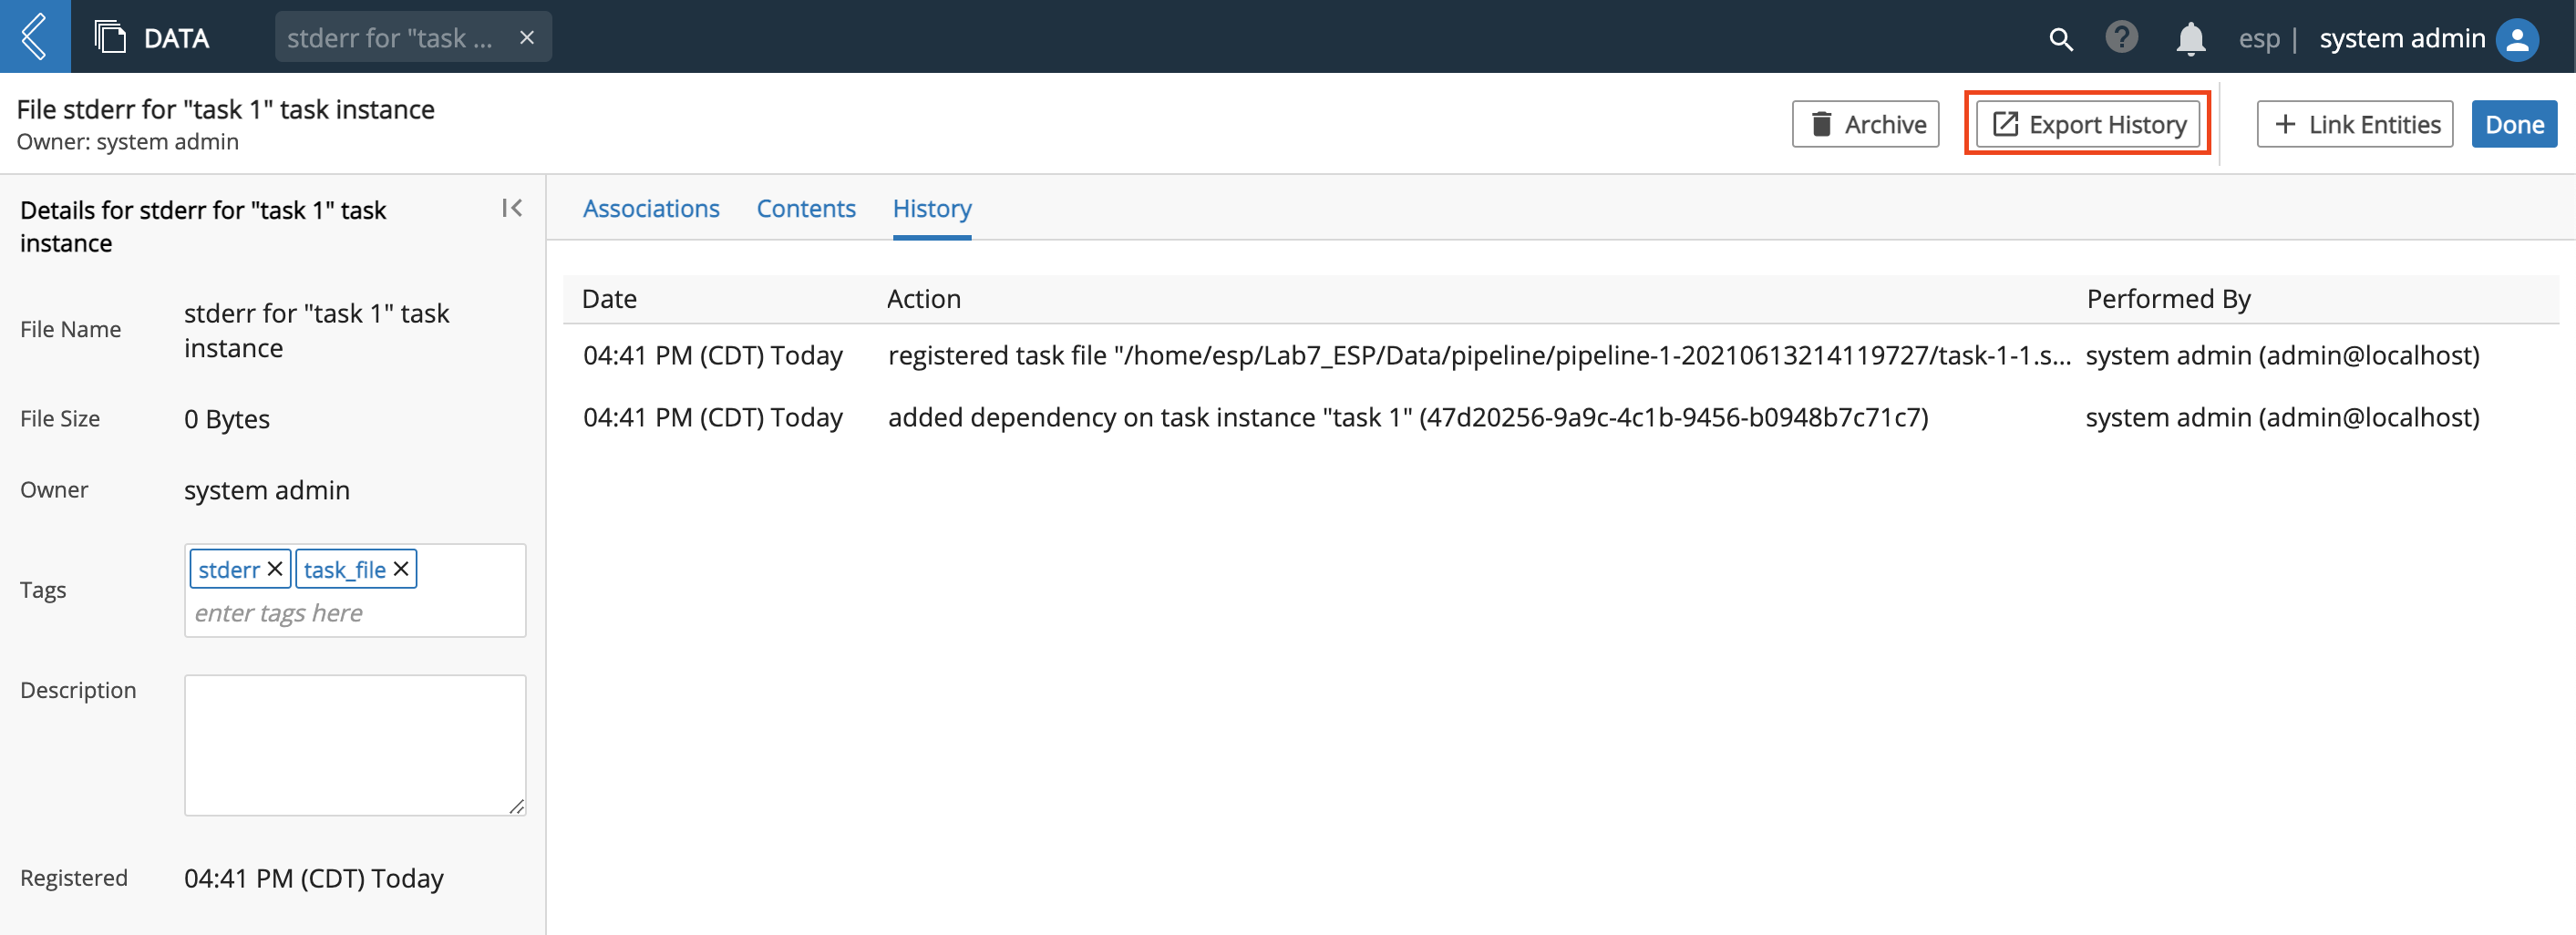Click the user avatar icon
2576x935 pixels.
click(x=2517, y=39)
